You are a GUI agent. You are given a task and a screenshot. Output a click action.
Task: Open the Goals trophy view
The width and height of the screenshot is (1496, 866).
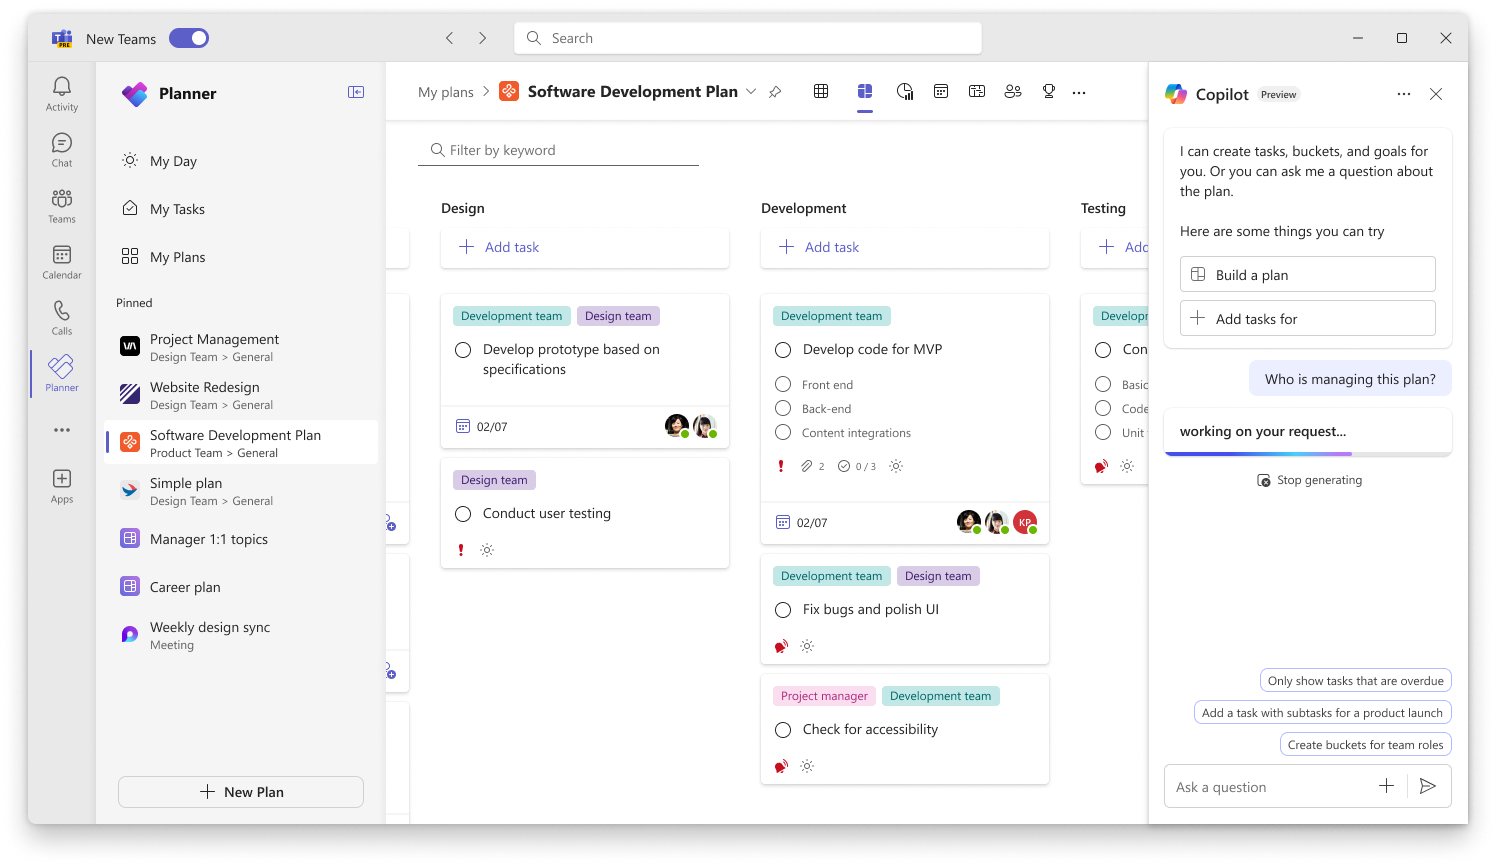(x=1048, y=91)
